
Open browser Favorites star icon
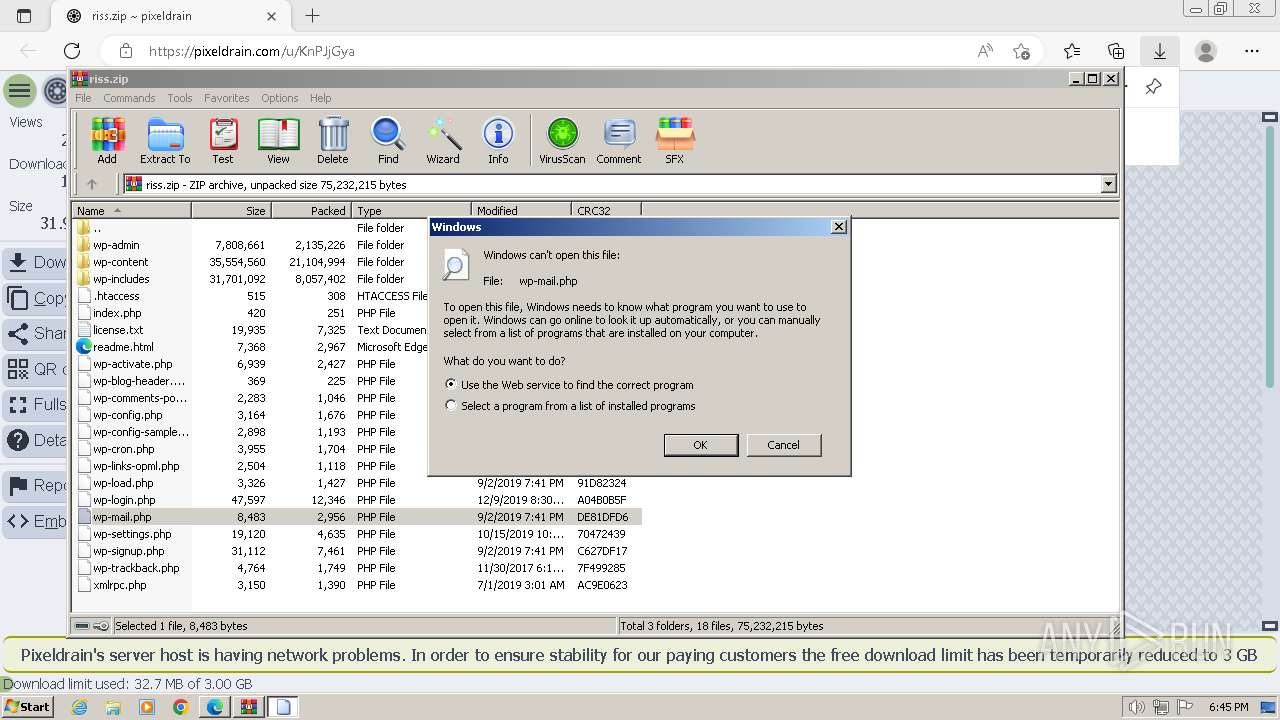click(1072, 51)
